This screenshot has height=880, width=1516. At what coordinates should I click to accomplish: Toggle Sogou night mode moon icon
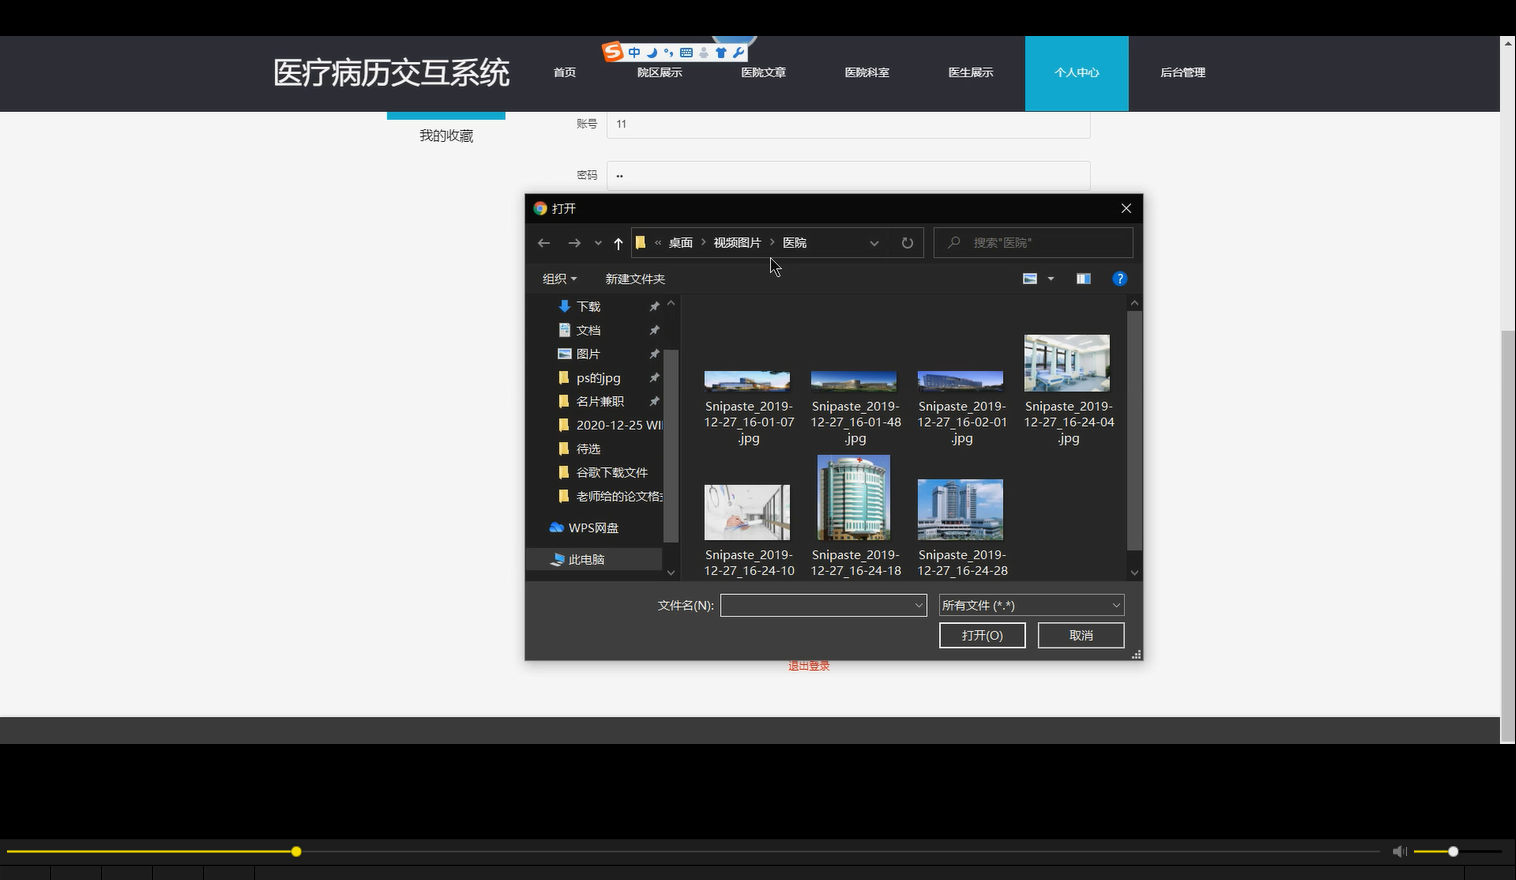(x=651, y=51)
